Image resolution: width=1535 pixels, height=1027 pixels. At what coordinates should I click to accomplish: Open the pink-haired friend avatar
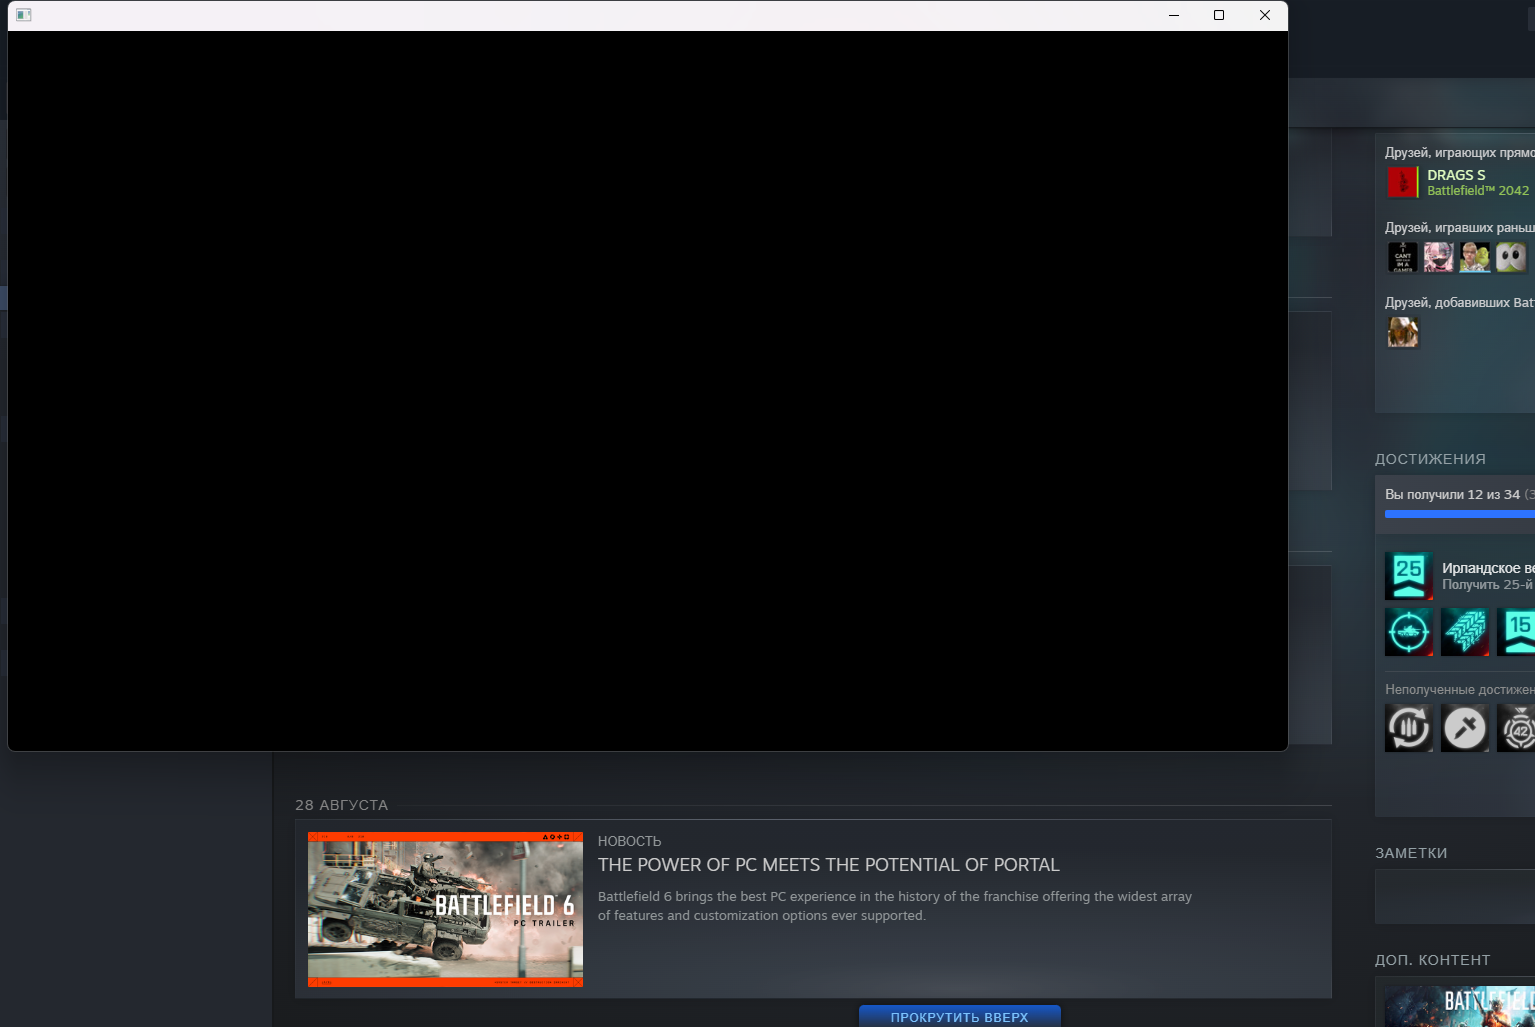tap(1439, 257)
